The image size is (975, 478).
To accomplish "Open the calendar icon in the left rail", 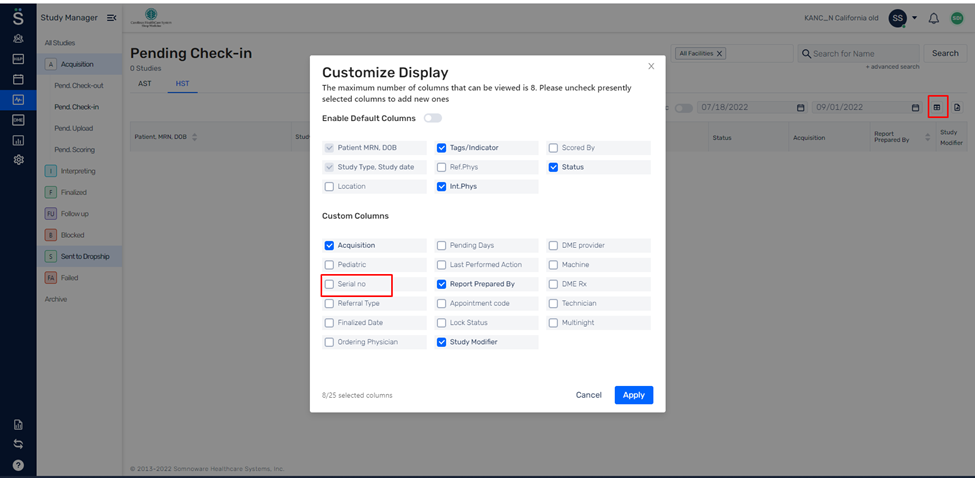I will [18, 79].
